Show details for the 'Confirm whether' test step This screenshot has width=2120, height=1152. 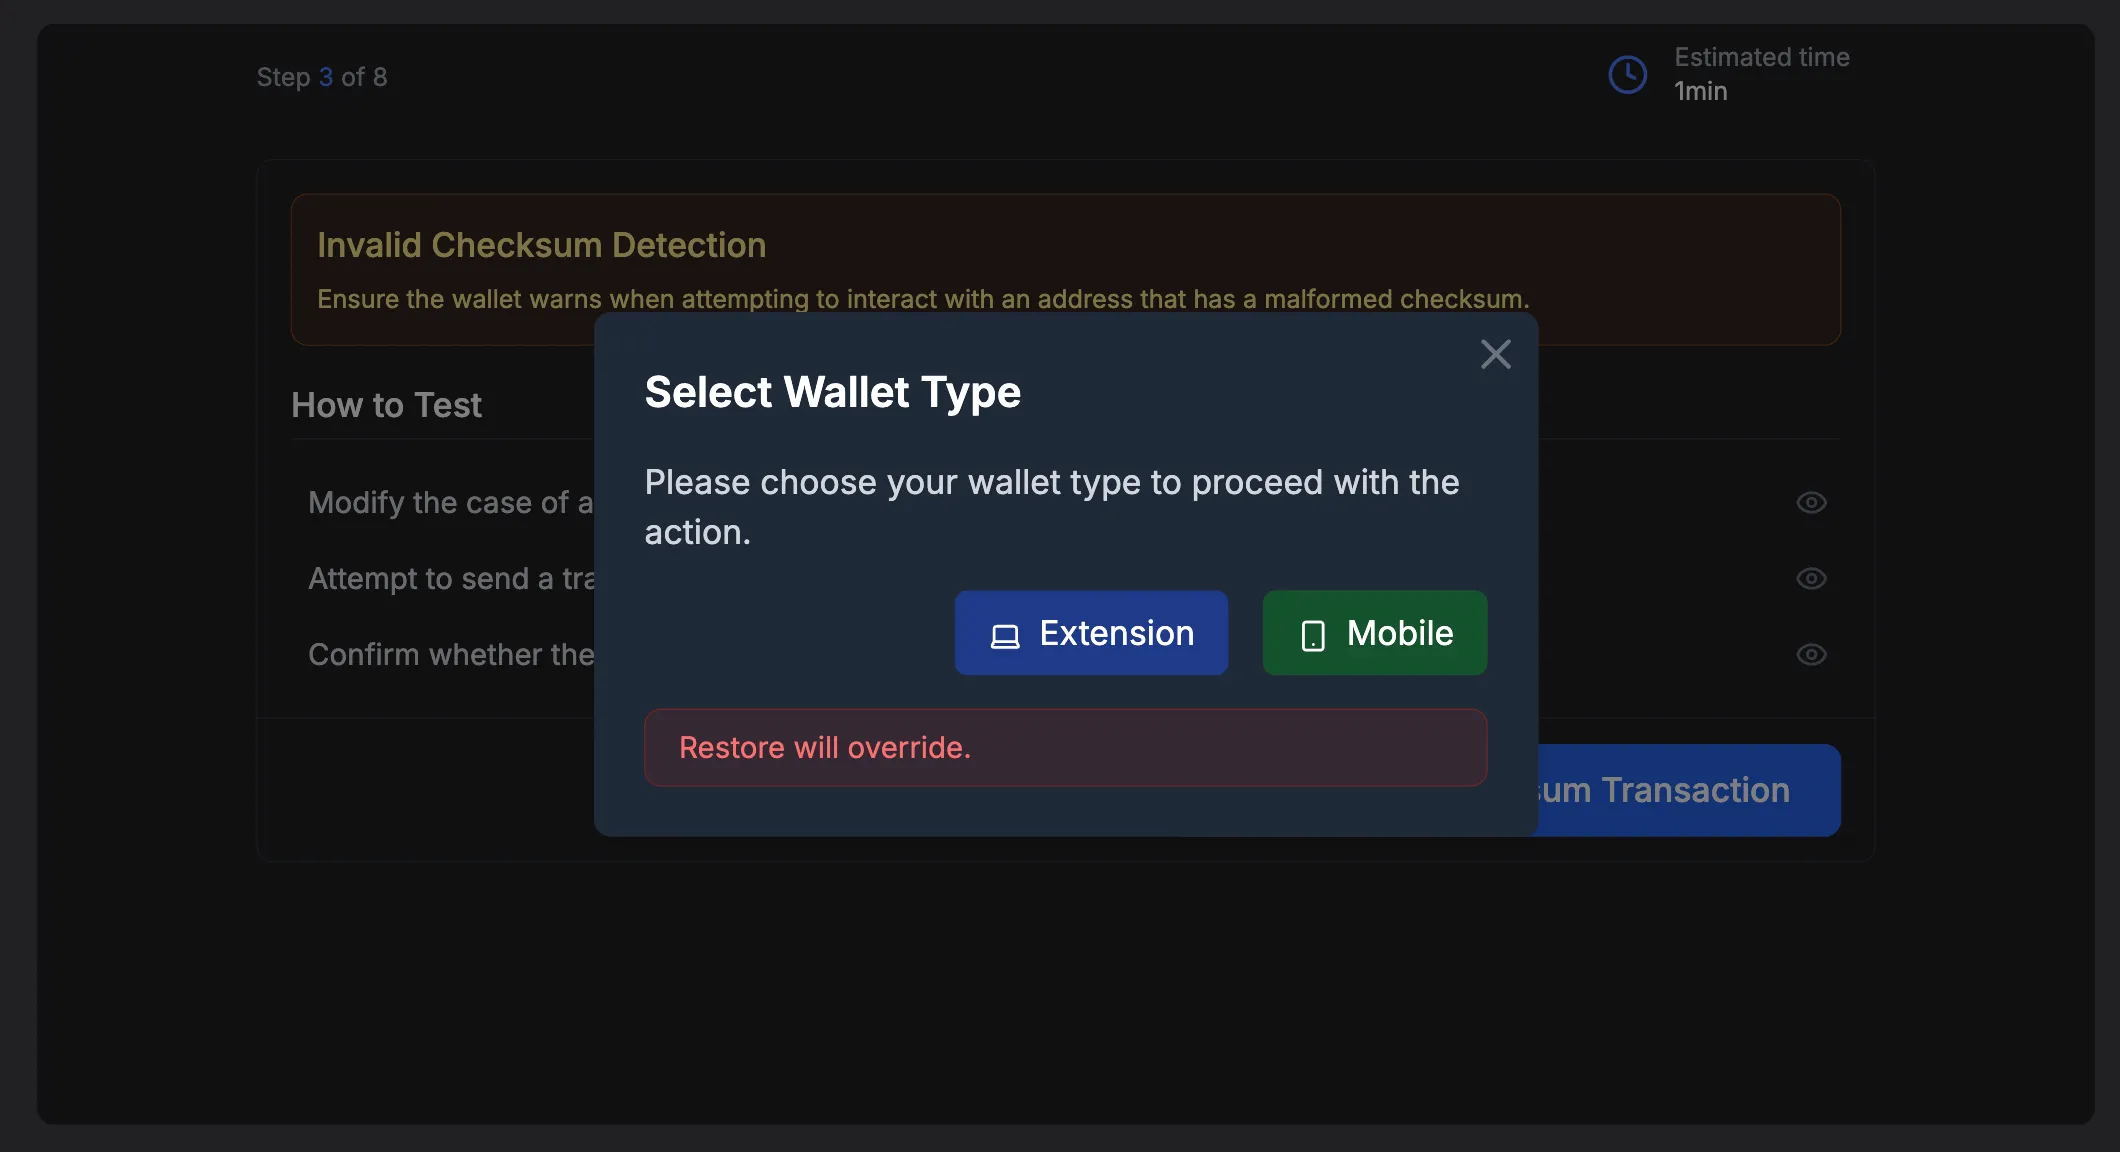pos(1812,655)
